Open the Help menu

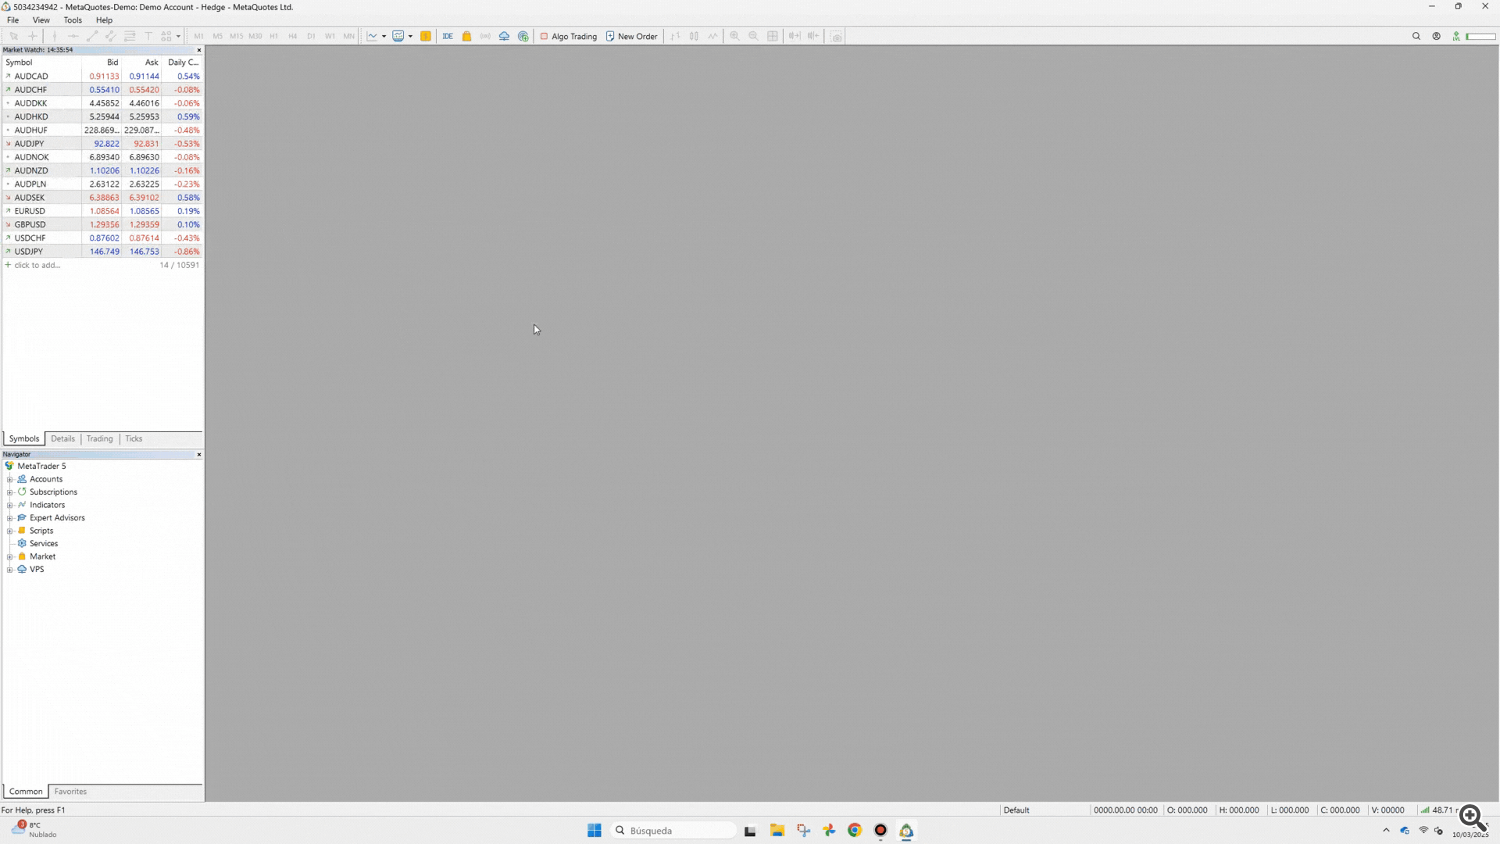[104, 20]
